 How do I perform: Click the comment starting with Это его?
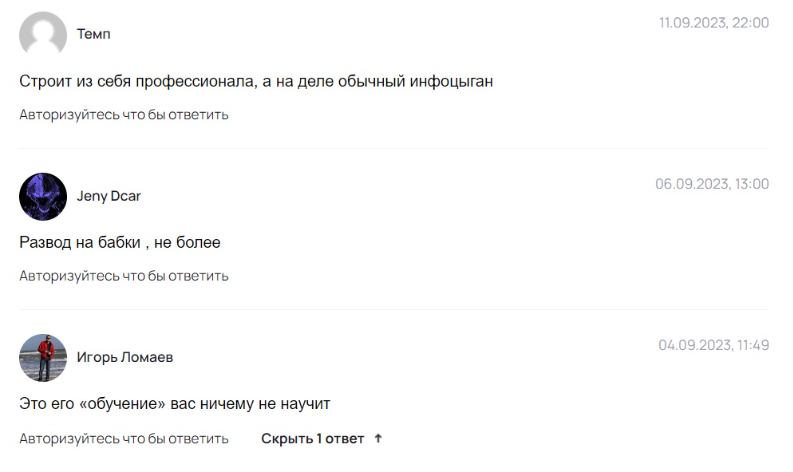pos(175,404)
